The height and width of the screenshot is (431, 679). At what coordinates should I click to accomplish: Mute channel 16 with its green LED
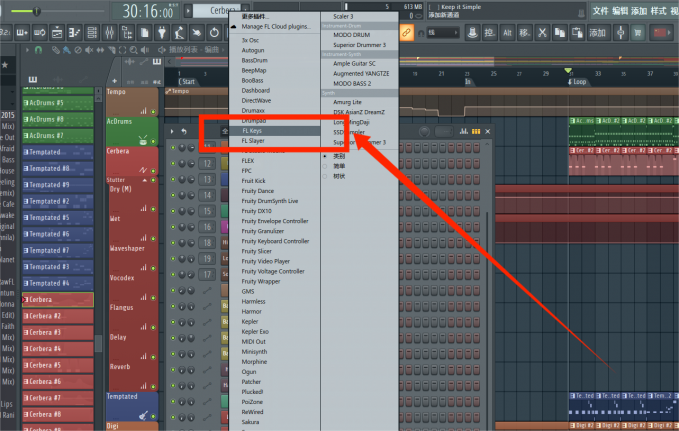[x=173, y=227]
